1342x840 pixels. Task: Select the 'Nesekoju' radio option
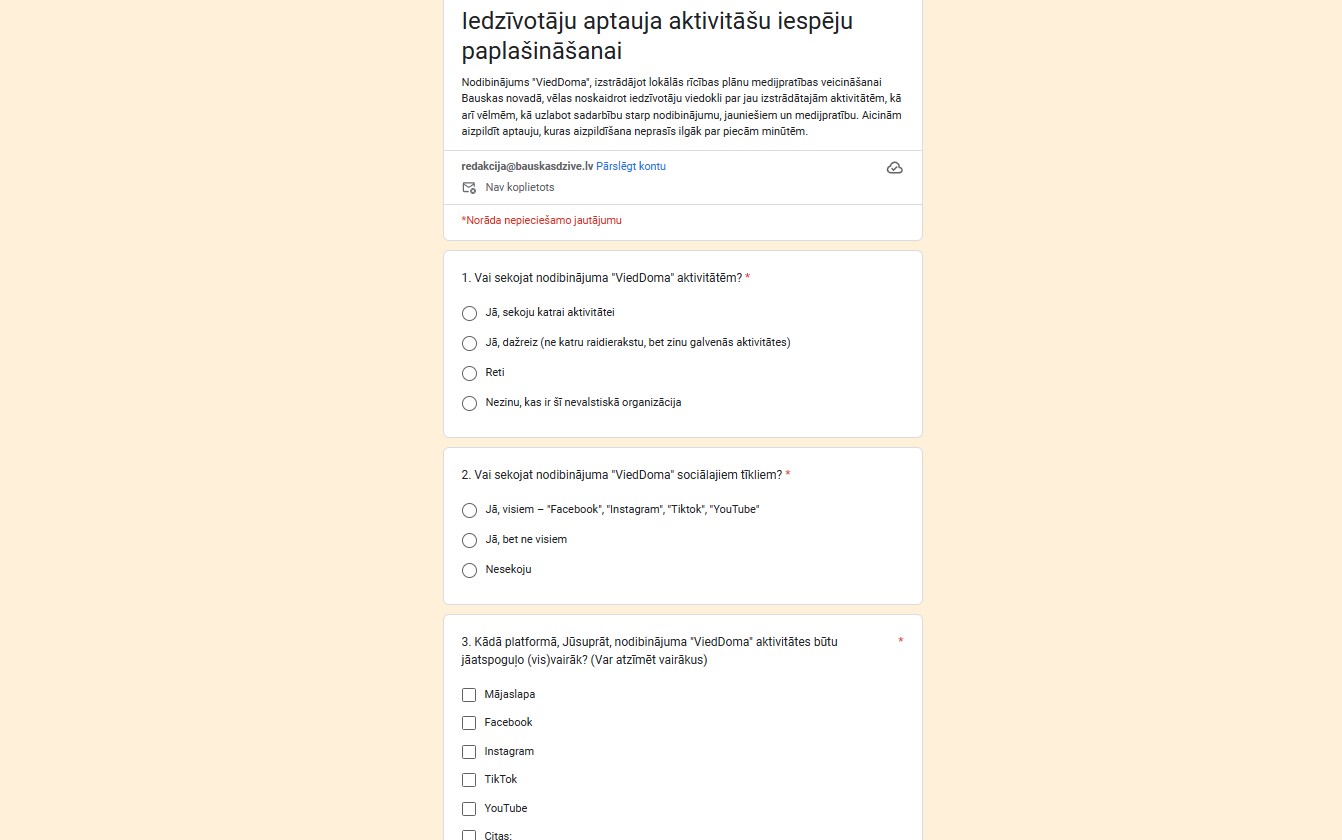coord(469,570)
